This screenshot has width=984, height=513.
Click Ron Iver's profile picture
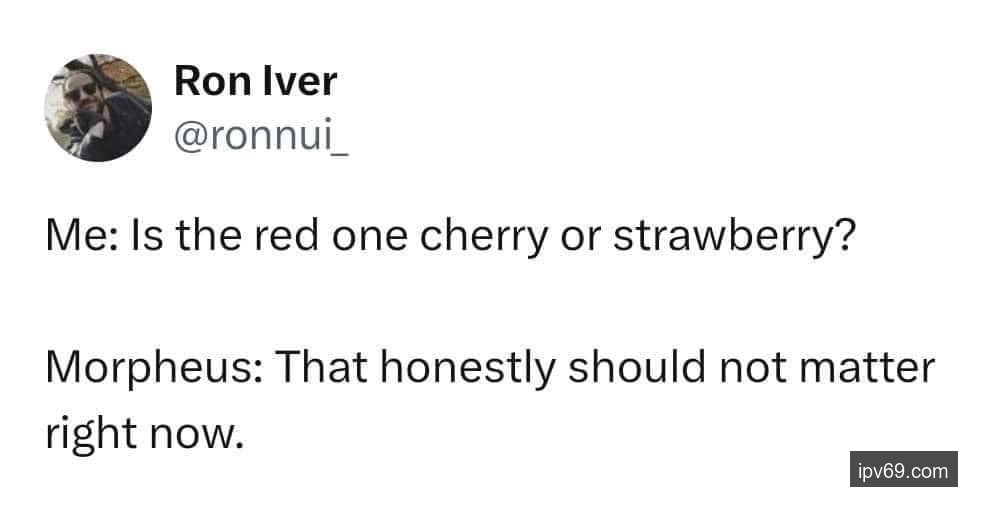pos(98,108)
